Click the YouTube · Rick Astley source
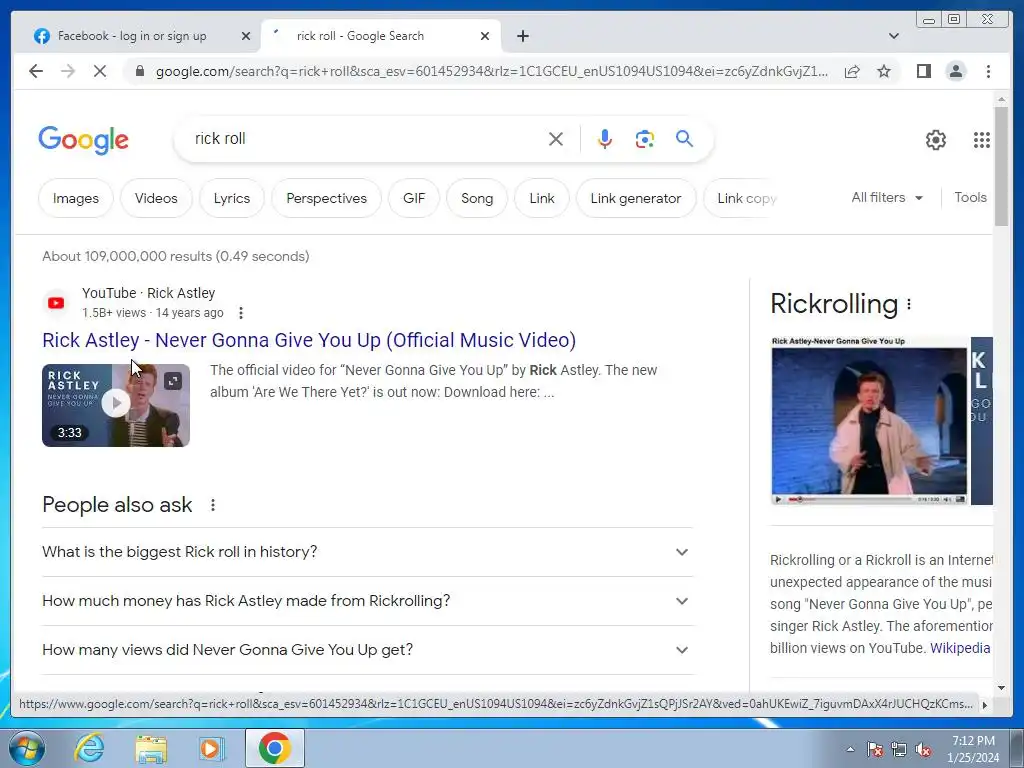Image resolution: width=1024 pixels, height=768 pixels. 148,293
